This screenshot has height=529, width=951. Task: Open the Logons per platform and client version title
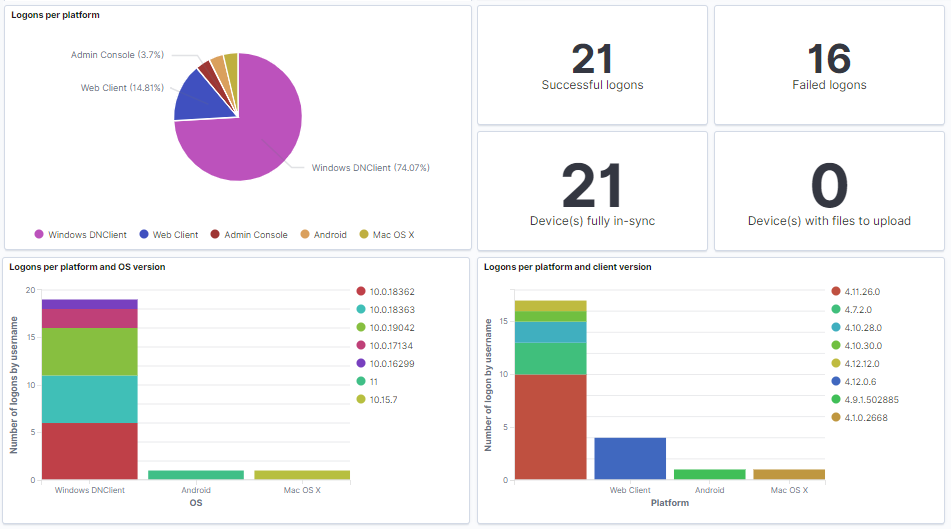(567, 267)
